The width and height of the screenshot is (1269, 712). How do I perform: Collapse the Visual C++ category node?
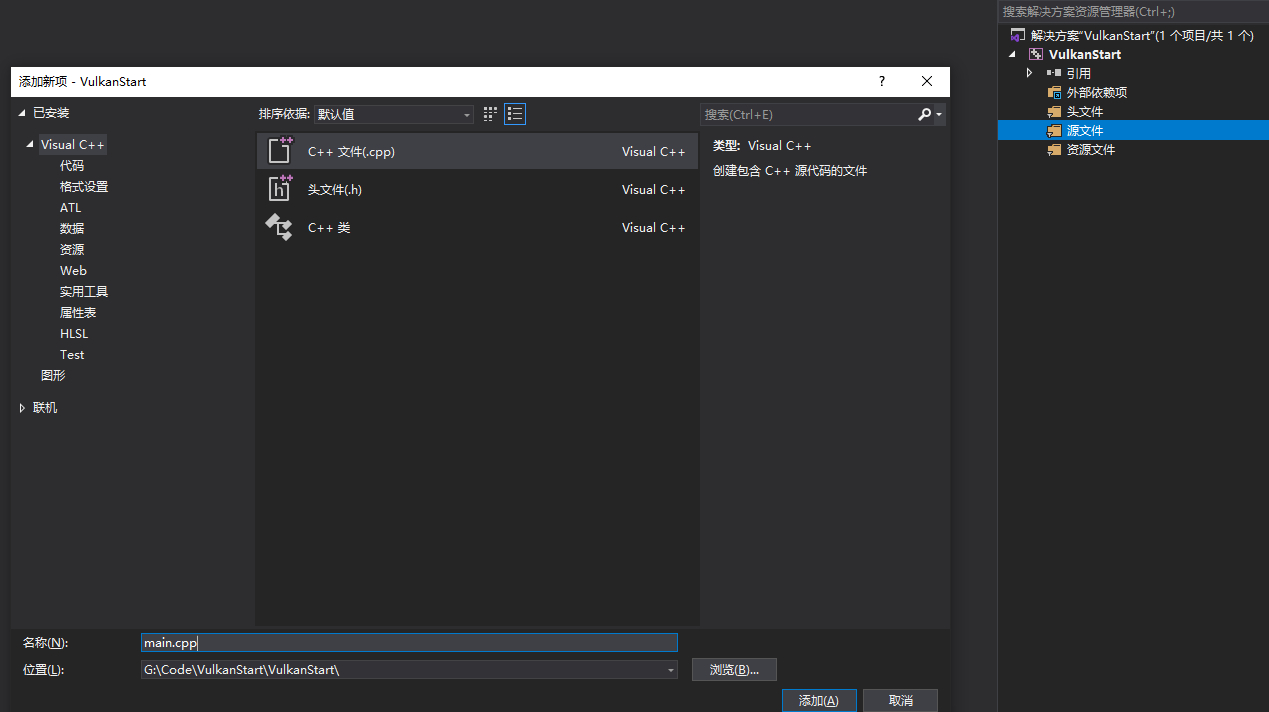click(30, 145)
